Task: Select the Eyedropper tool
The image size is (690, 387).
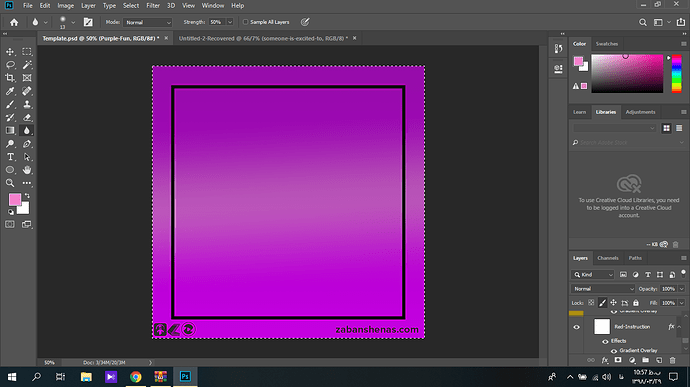Action: coord(10,91)
